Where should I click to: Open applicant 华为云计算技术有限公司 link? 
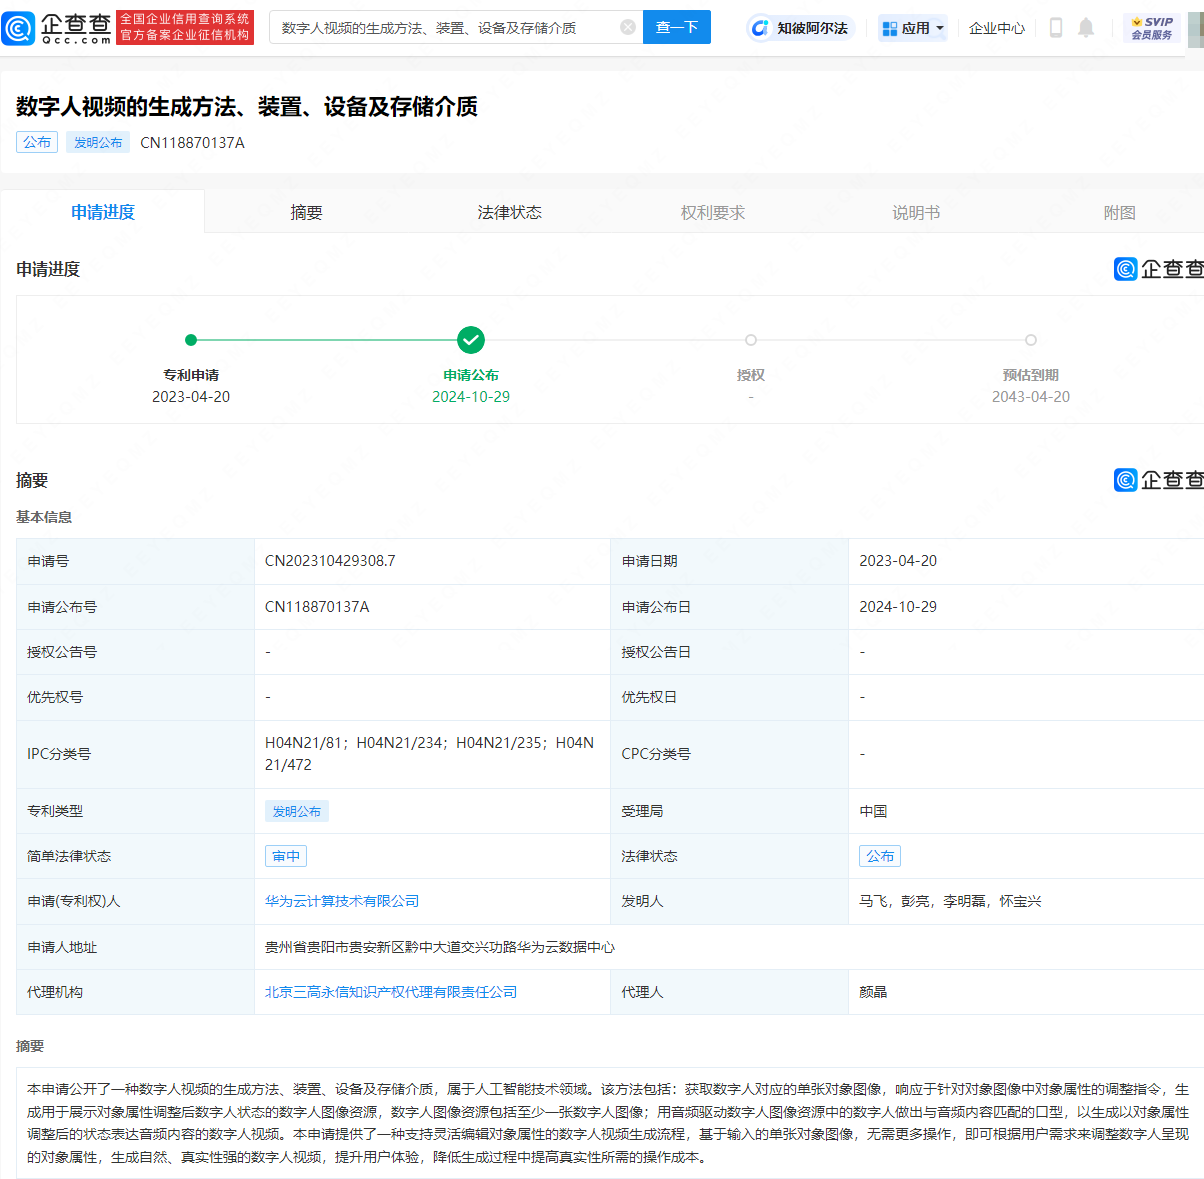pos(342,901)
